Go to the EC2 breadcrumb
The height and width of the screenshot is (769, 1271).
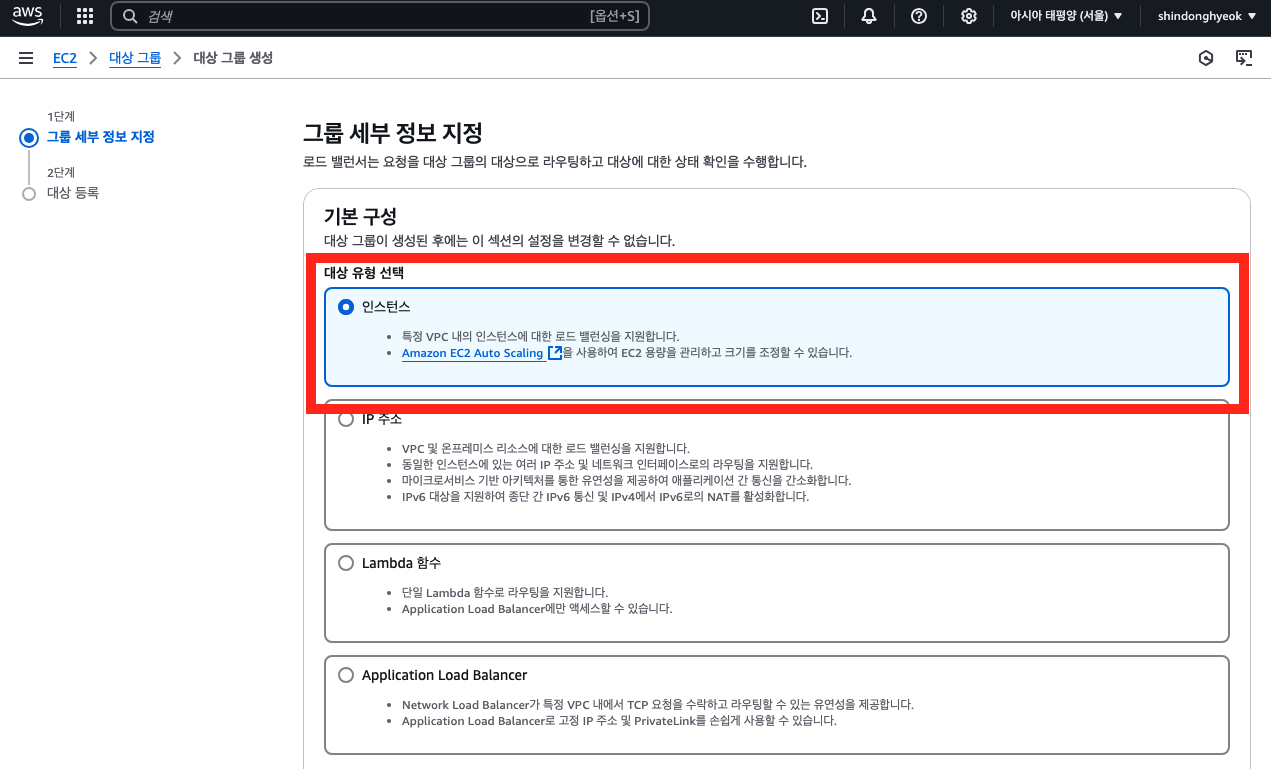point(65,58)
